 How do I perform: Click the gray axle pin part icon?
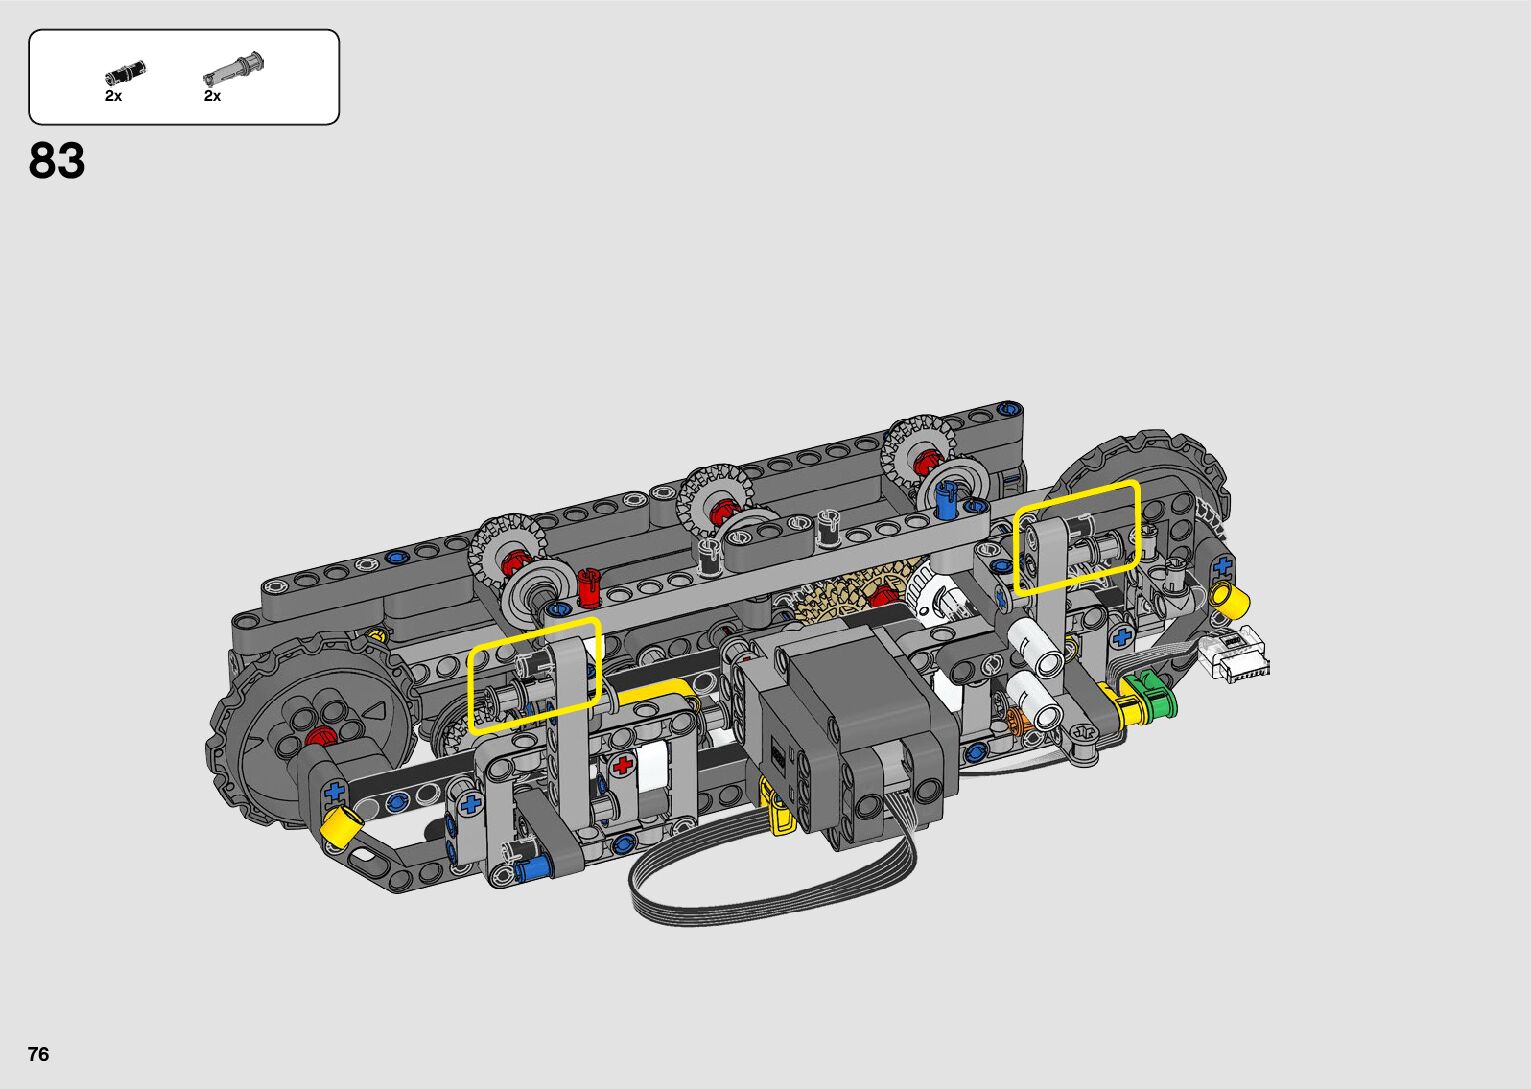tap(233, 69)
